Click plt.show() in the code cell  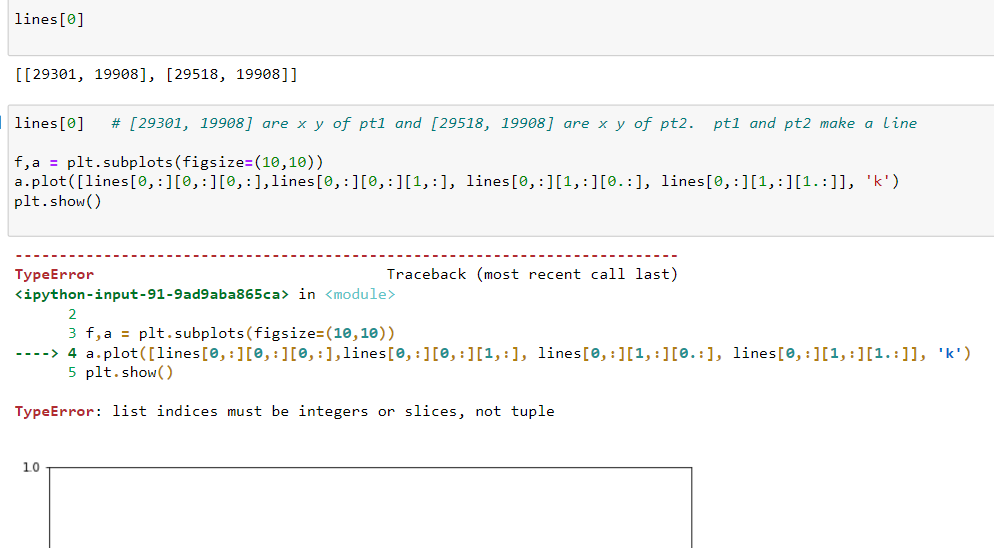[x=58, y=202]
